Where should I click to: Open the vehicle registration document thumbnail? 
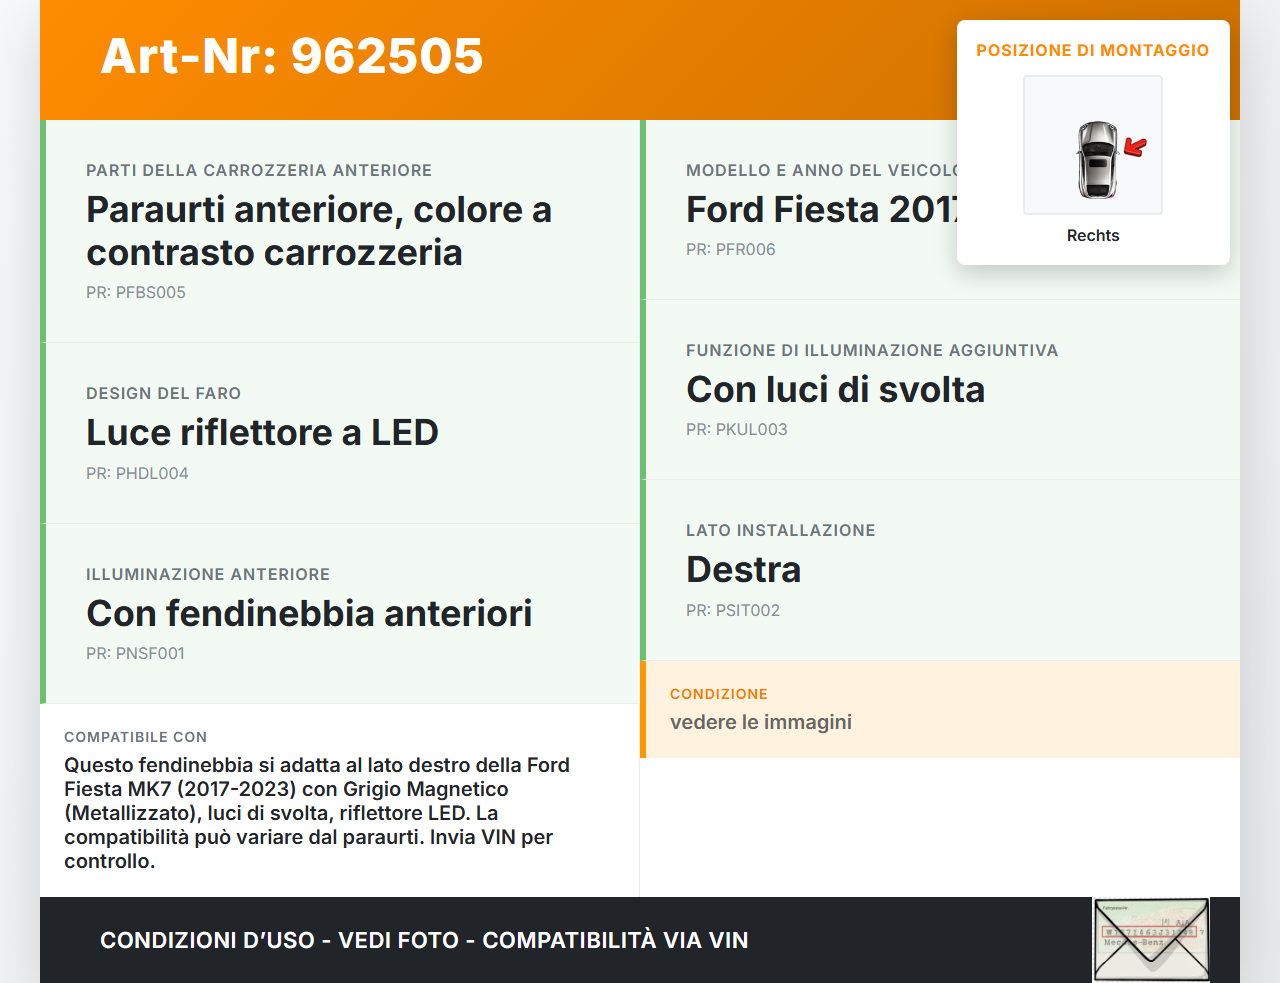coord(1151,938)
